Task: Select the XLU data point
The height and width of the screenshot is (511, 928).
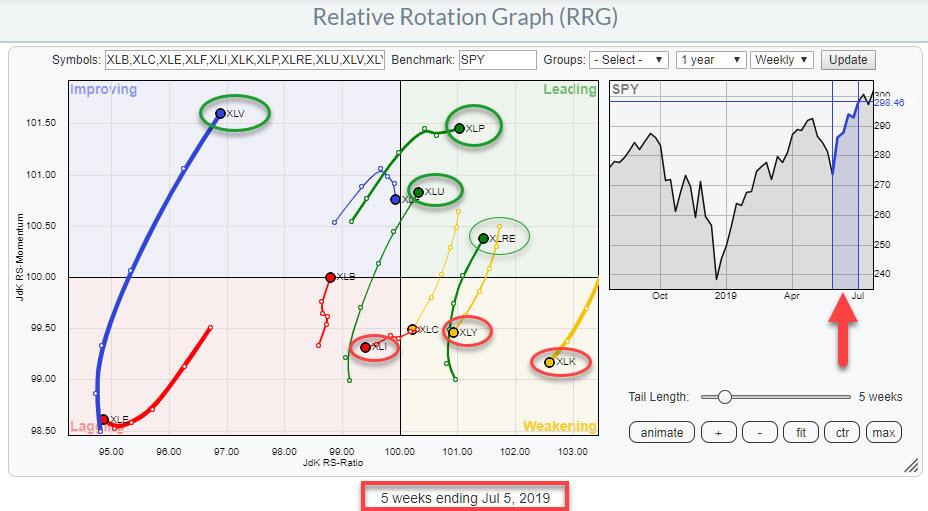Action: tap(418, 192)
